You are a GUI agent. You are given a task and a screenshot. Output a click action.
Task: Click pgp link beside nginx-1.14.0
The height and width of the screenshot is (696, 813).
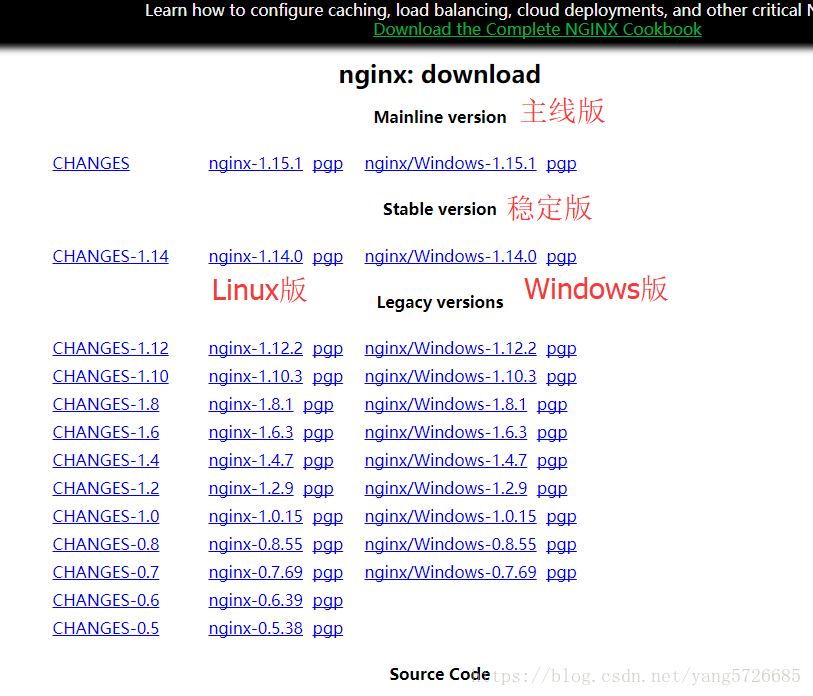tap(328, 257)
